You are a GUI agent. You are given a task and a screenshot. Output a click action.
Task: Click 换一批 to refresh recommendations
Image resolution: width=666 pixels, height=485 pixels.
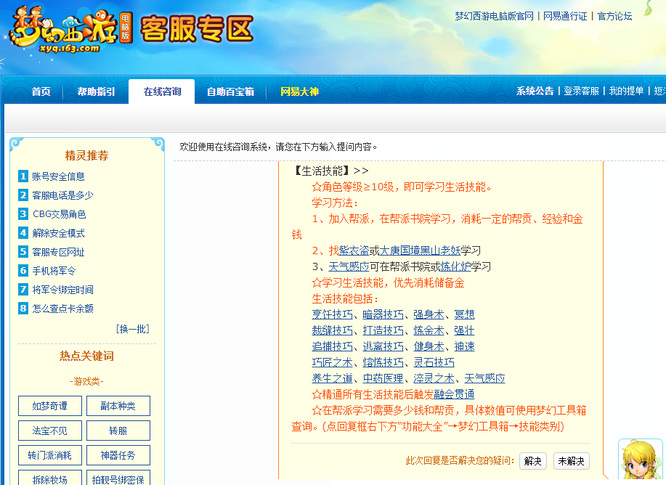click(133, 329)
